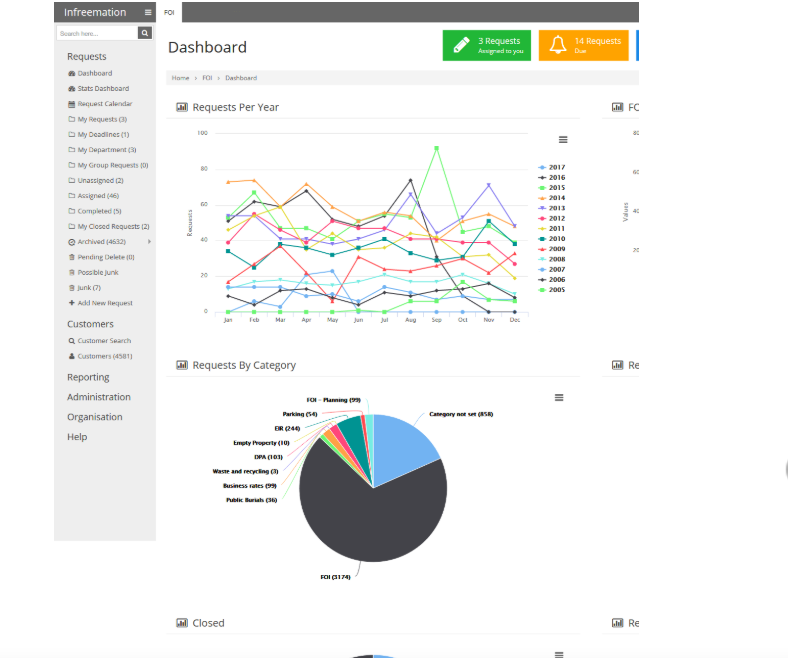The height and width of the screenshot is (658, 788).
Task: Expand the Archived submenu arrow
Action: pos(149,242)
